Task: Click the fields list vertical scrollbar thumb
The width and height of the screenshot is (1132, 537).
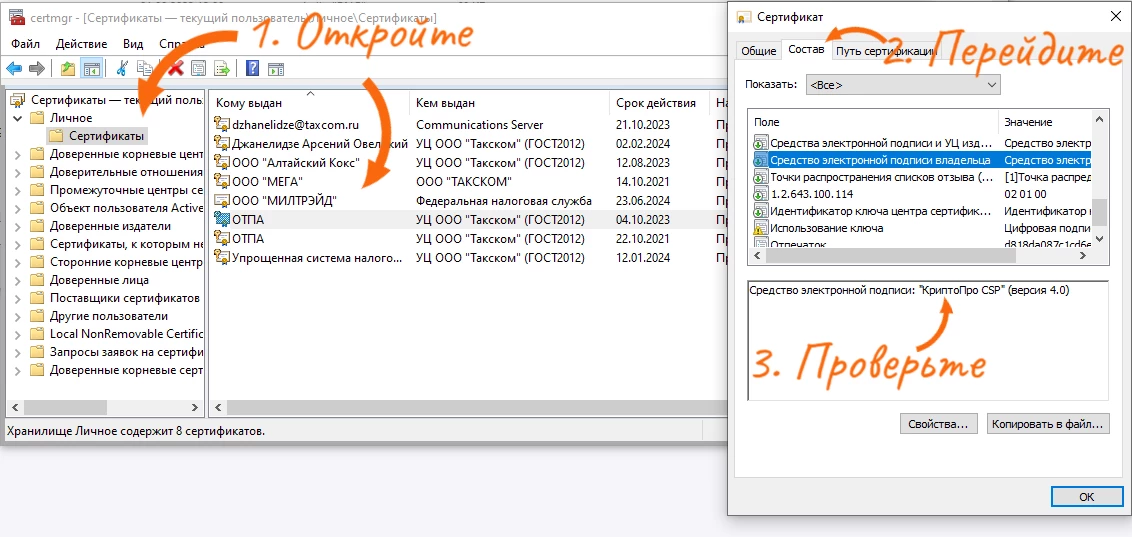Action: [x=1100, y=212]
